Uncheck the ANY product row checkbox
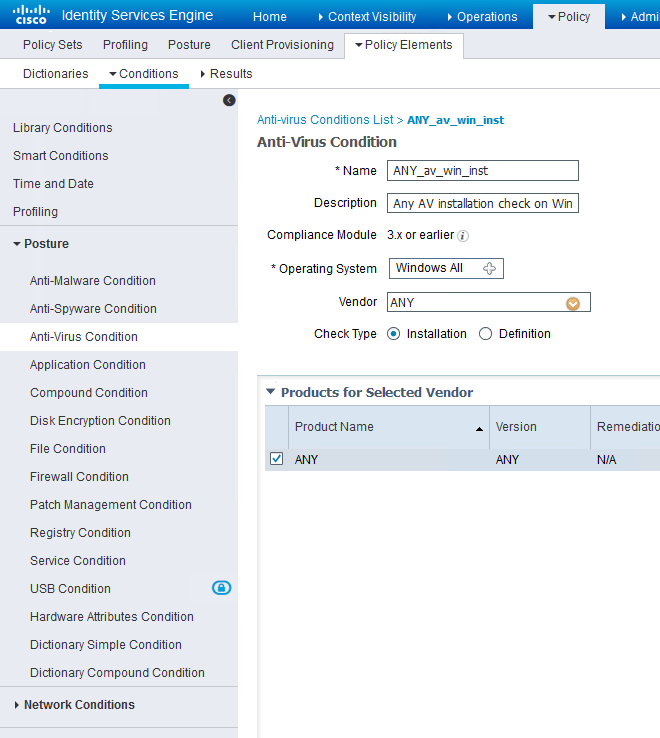The width and height of the screenshot is (660, 738). click(277, 458)
